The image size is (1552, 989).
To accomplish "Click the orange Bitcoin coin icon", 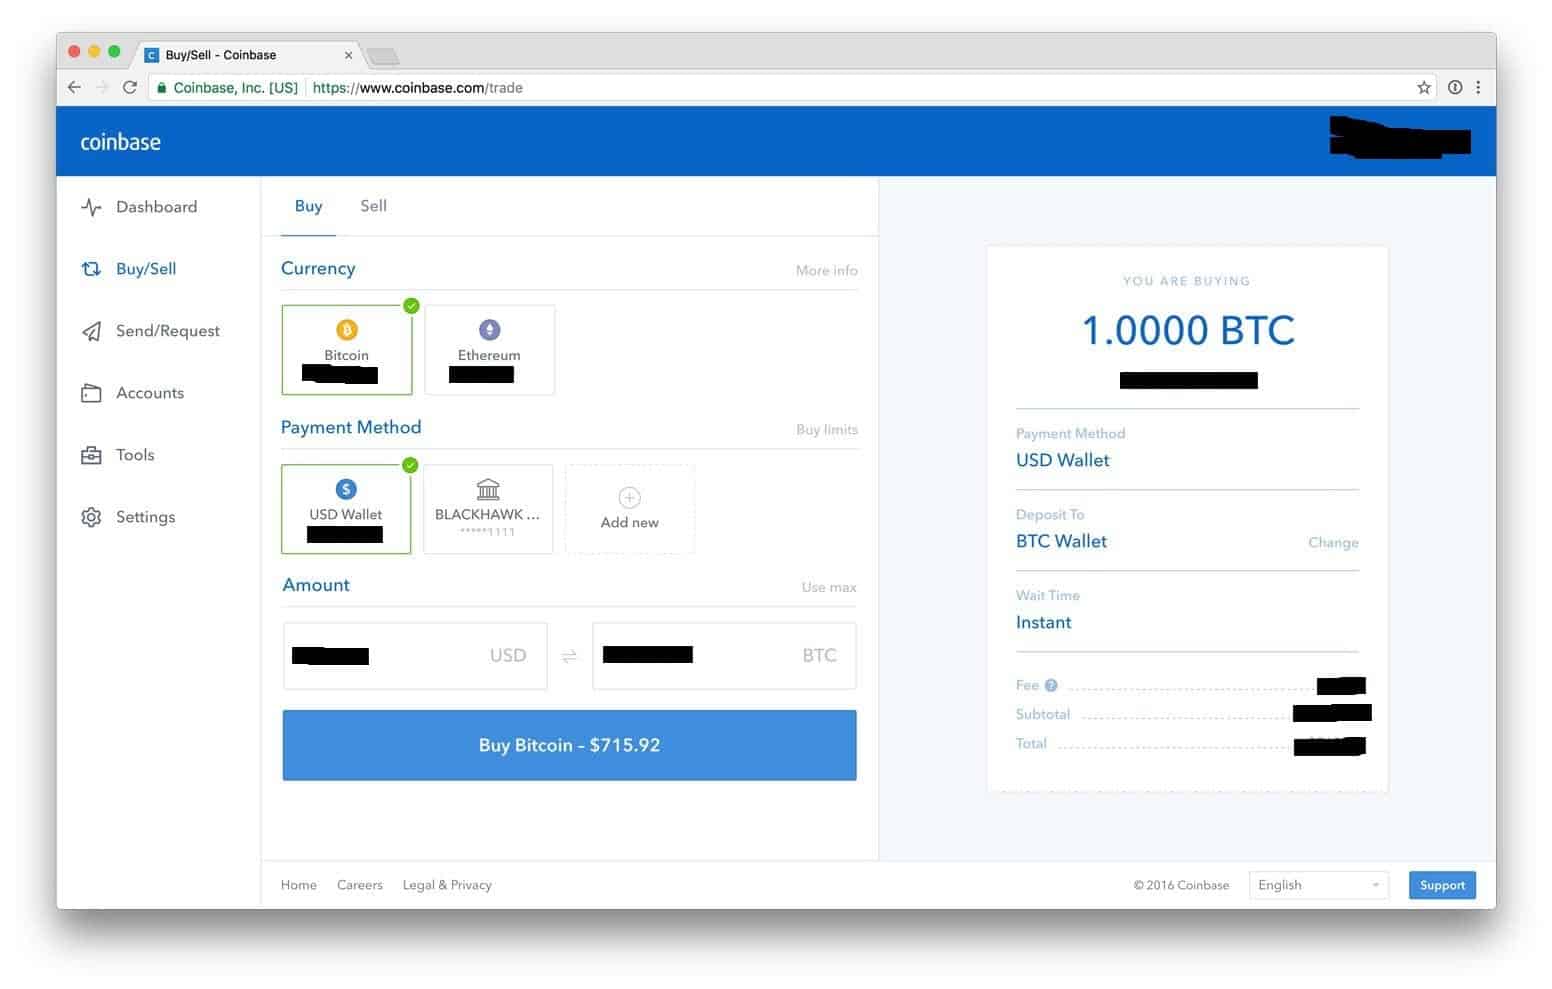I will (x=346, y=330).
